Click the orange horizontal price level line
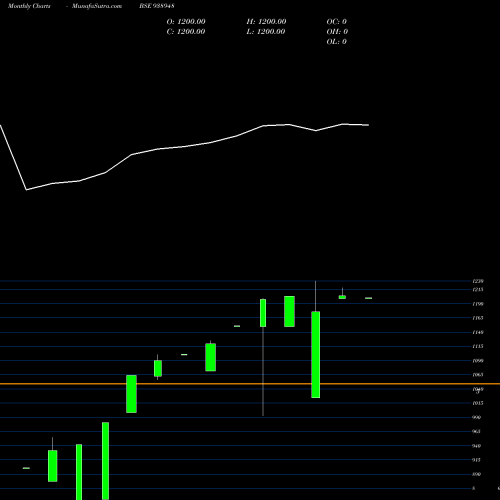 coord(250,384)
